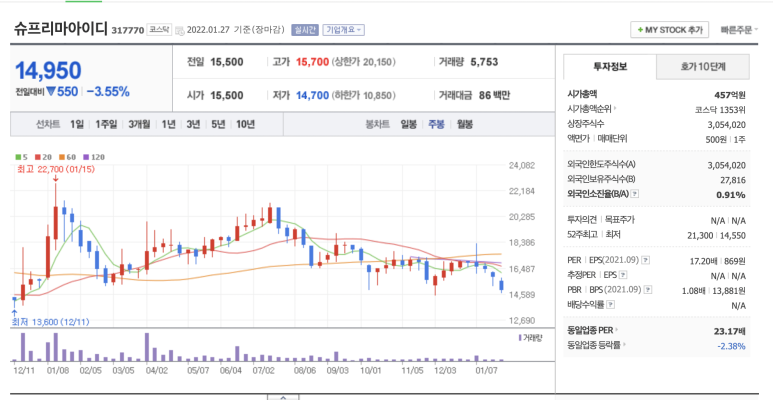Select the 3년 line chart period
Viewport: 773px width, 400px height.
coord(193,124)
